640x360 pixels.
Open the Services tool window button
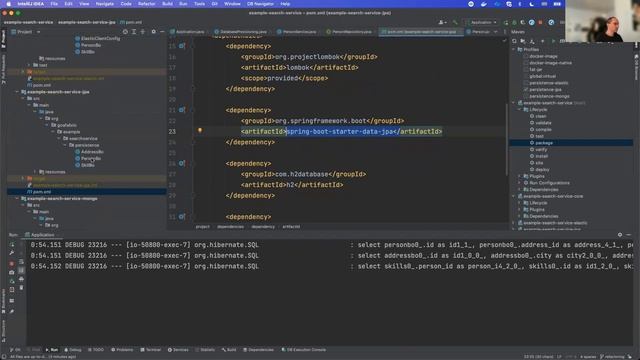point(178,350)
